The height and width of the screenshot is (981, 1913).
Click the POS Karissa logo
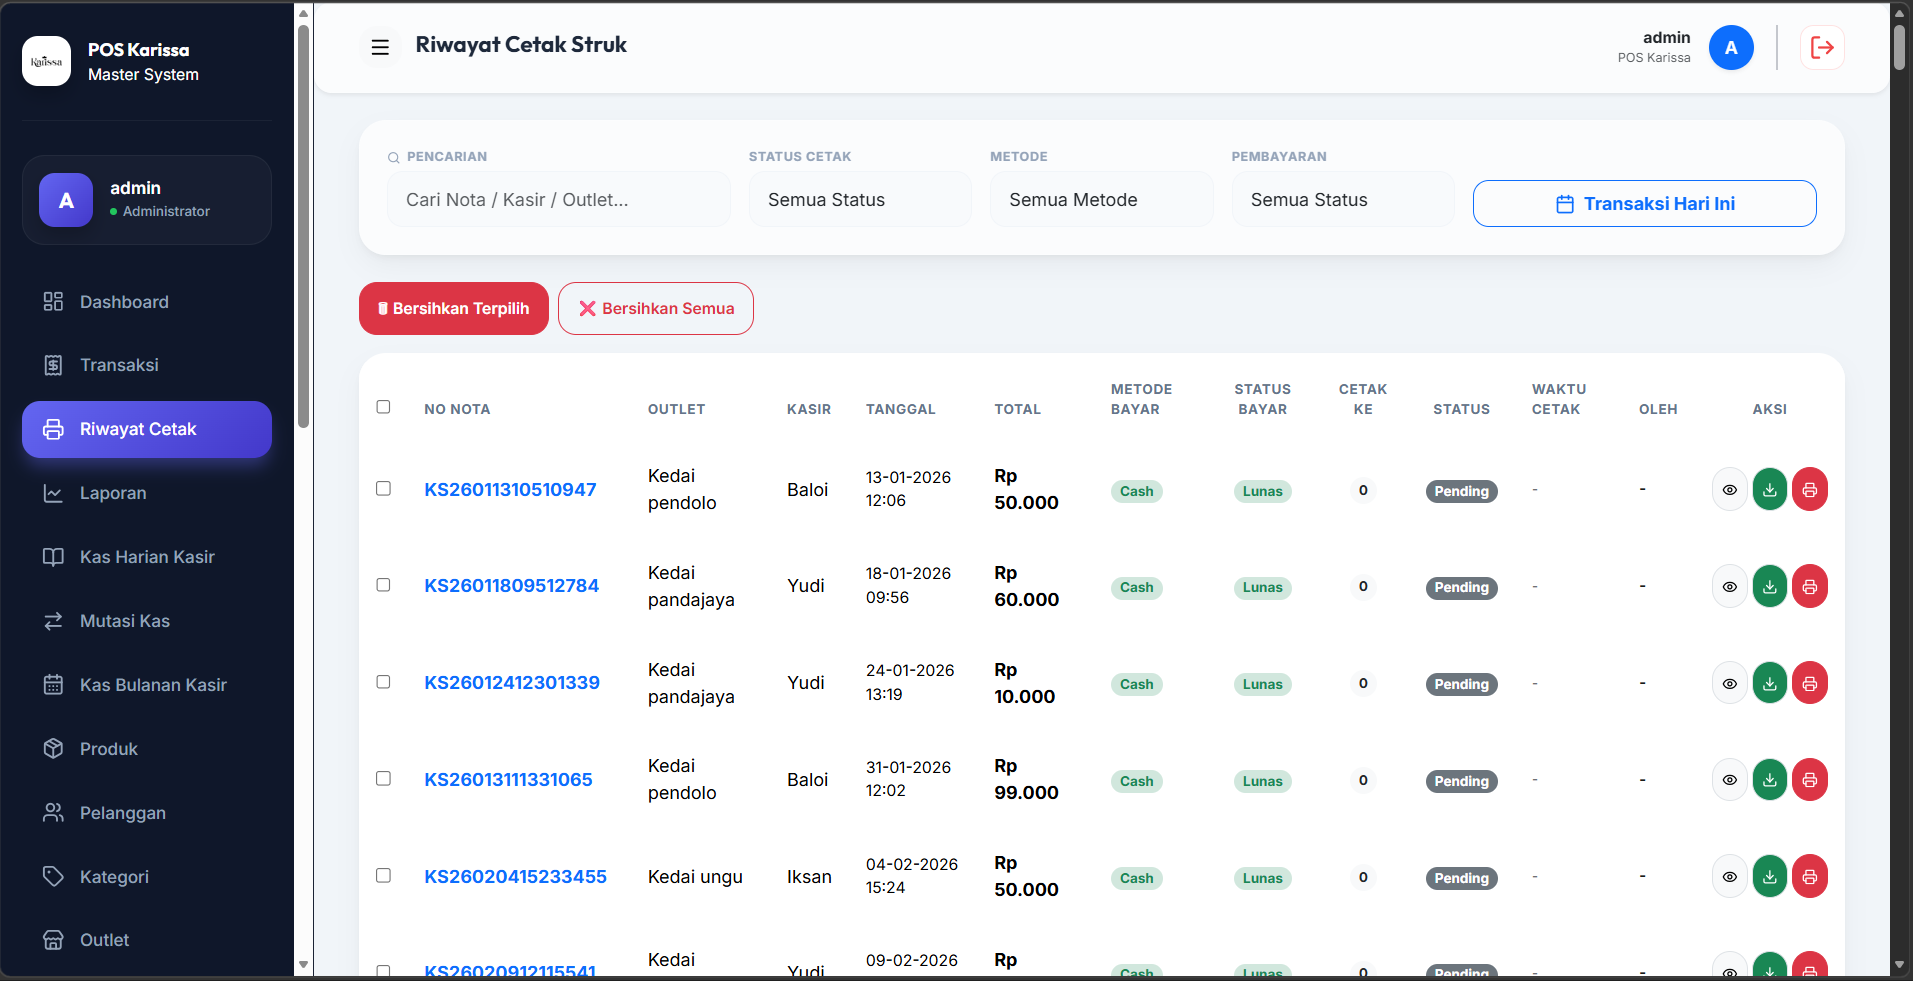(x=46, y=61)
